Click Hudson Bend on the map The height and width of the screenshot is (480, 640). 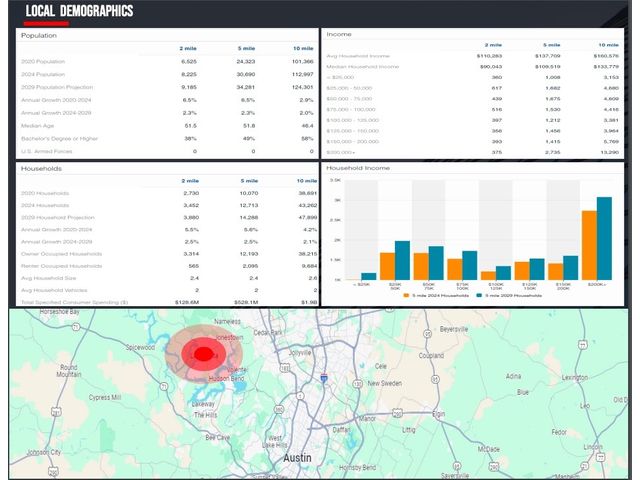point(226,379)
